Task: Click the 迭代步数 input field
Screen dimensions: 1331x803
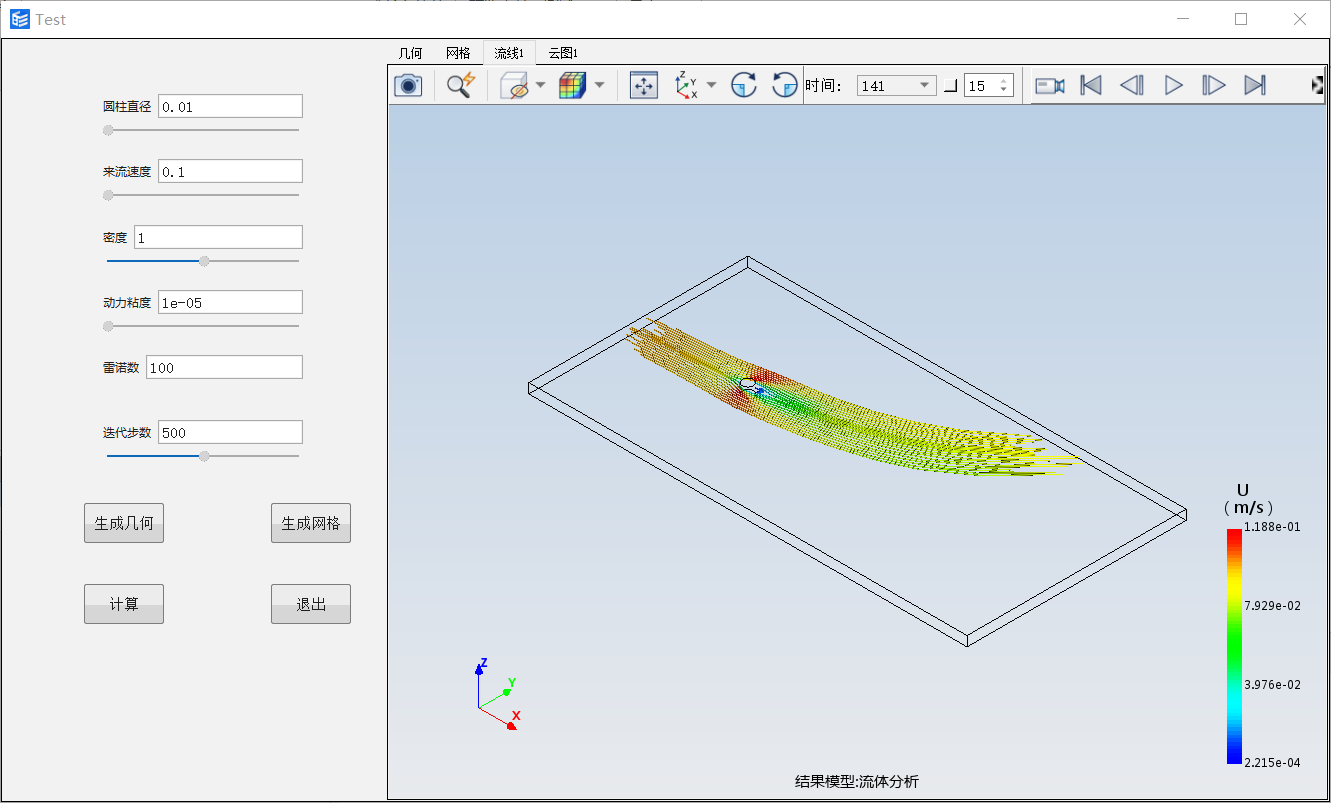Action: pos(230,432)
